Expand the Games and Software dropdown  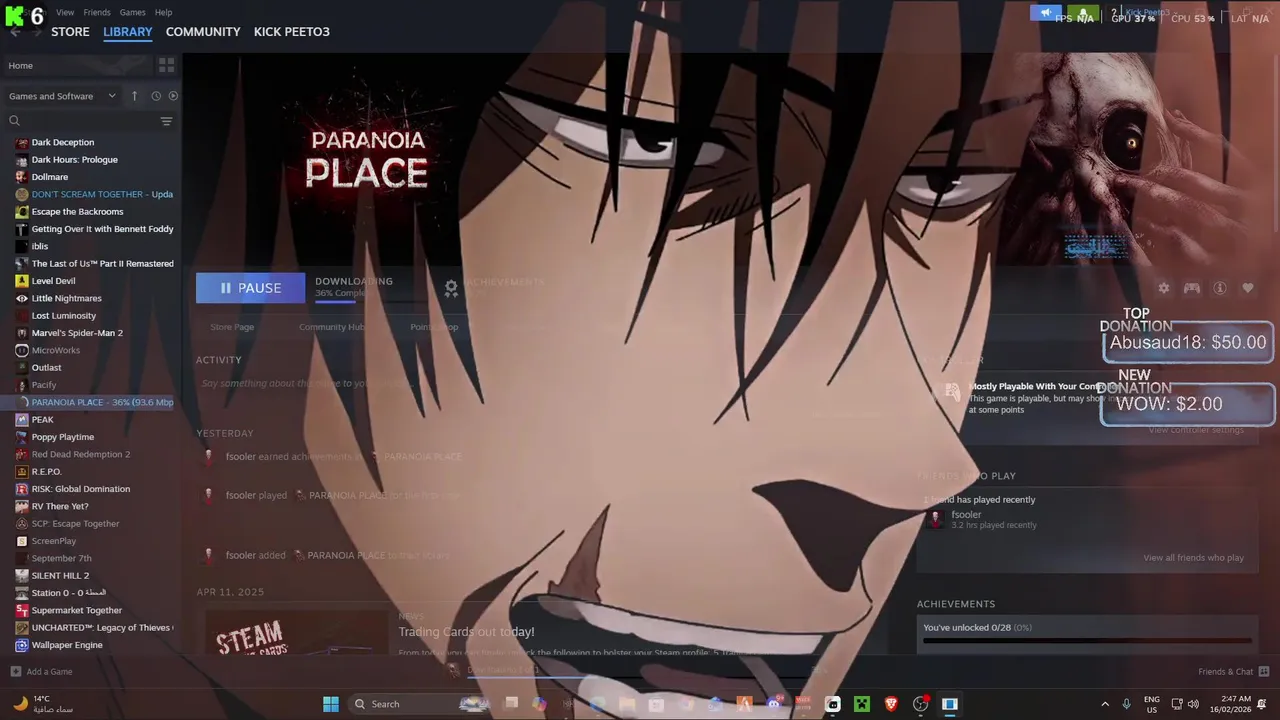click(63, 96)
